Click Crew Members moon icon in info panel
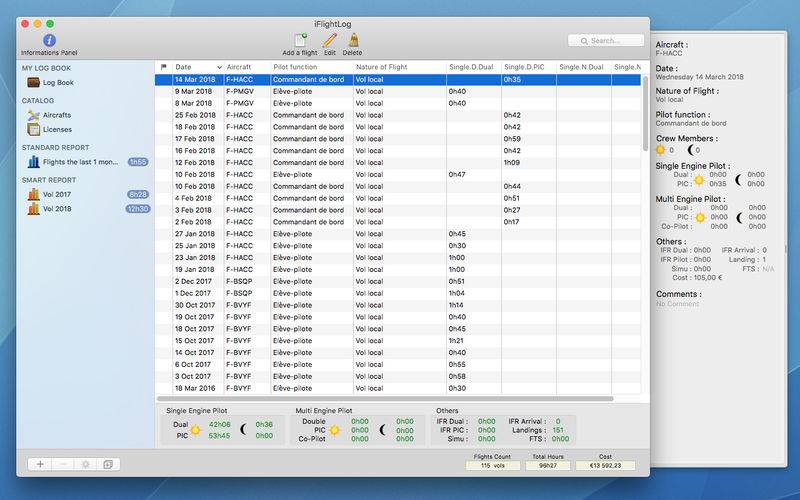Image resolution: width=800 pixels, height=500 pixels. tap(690, 150)
